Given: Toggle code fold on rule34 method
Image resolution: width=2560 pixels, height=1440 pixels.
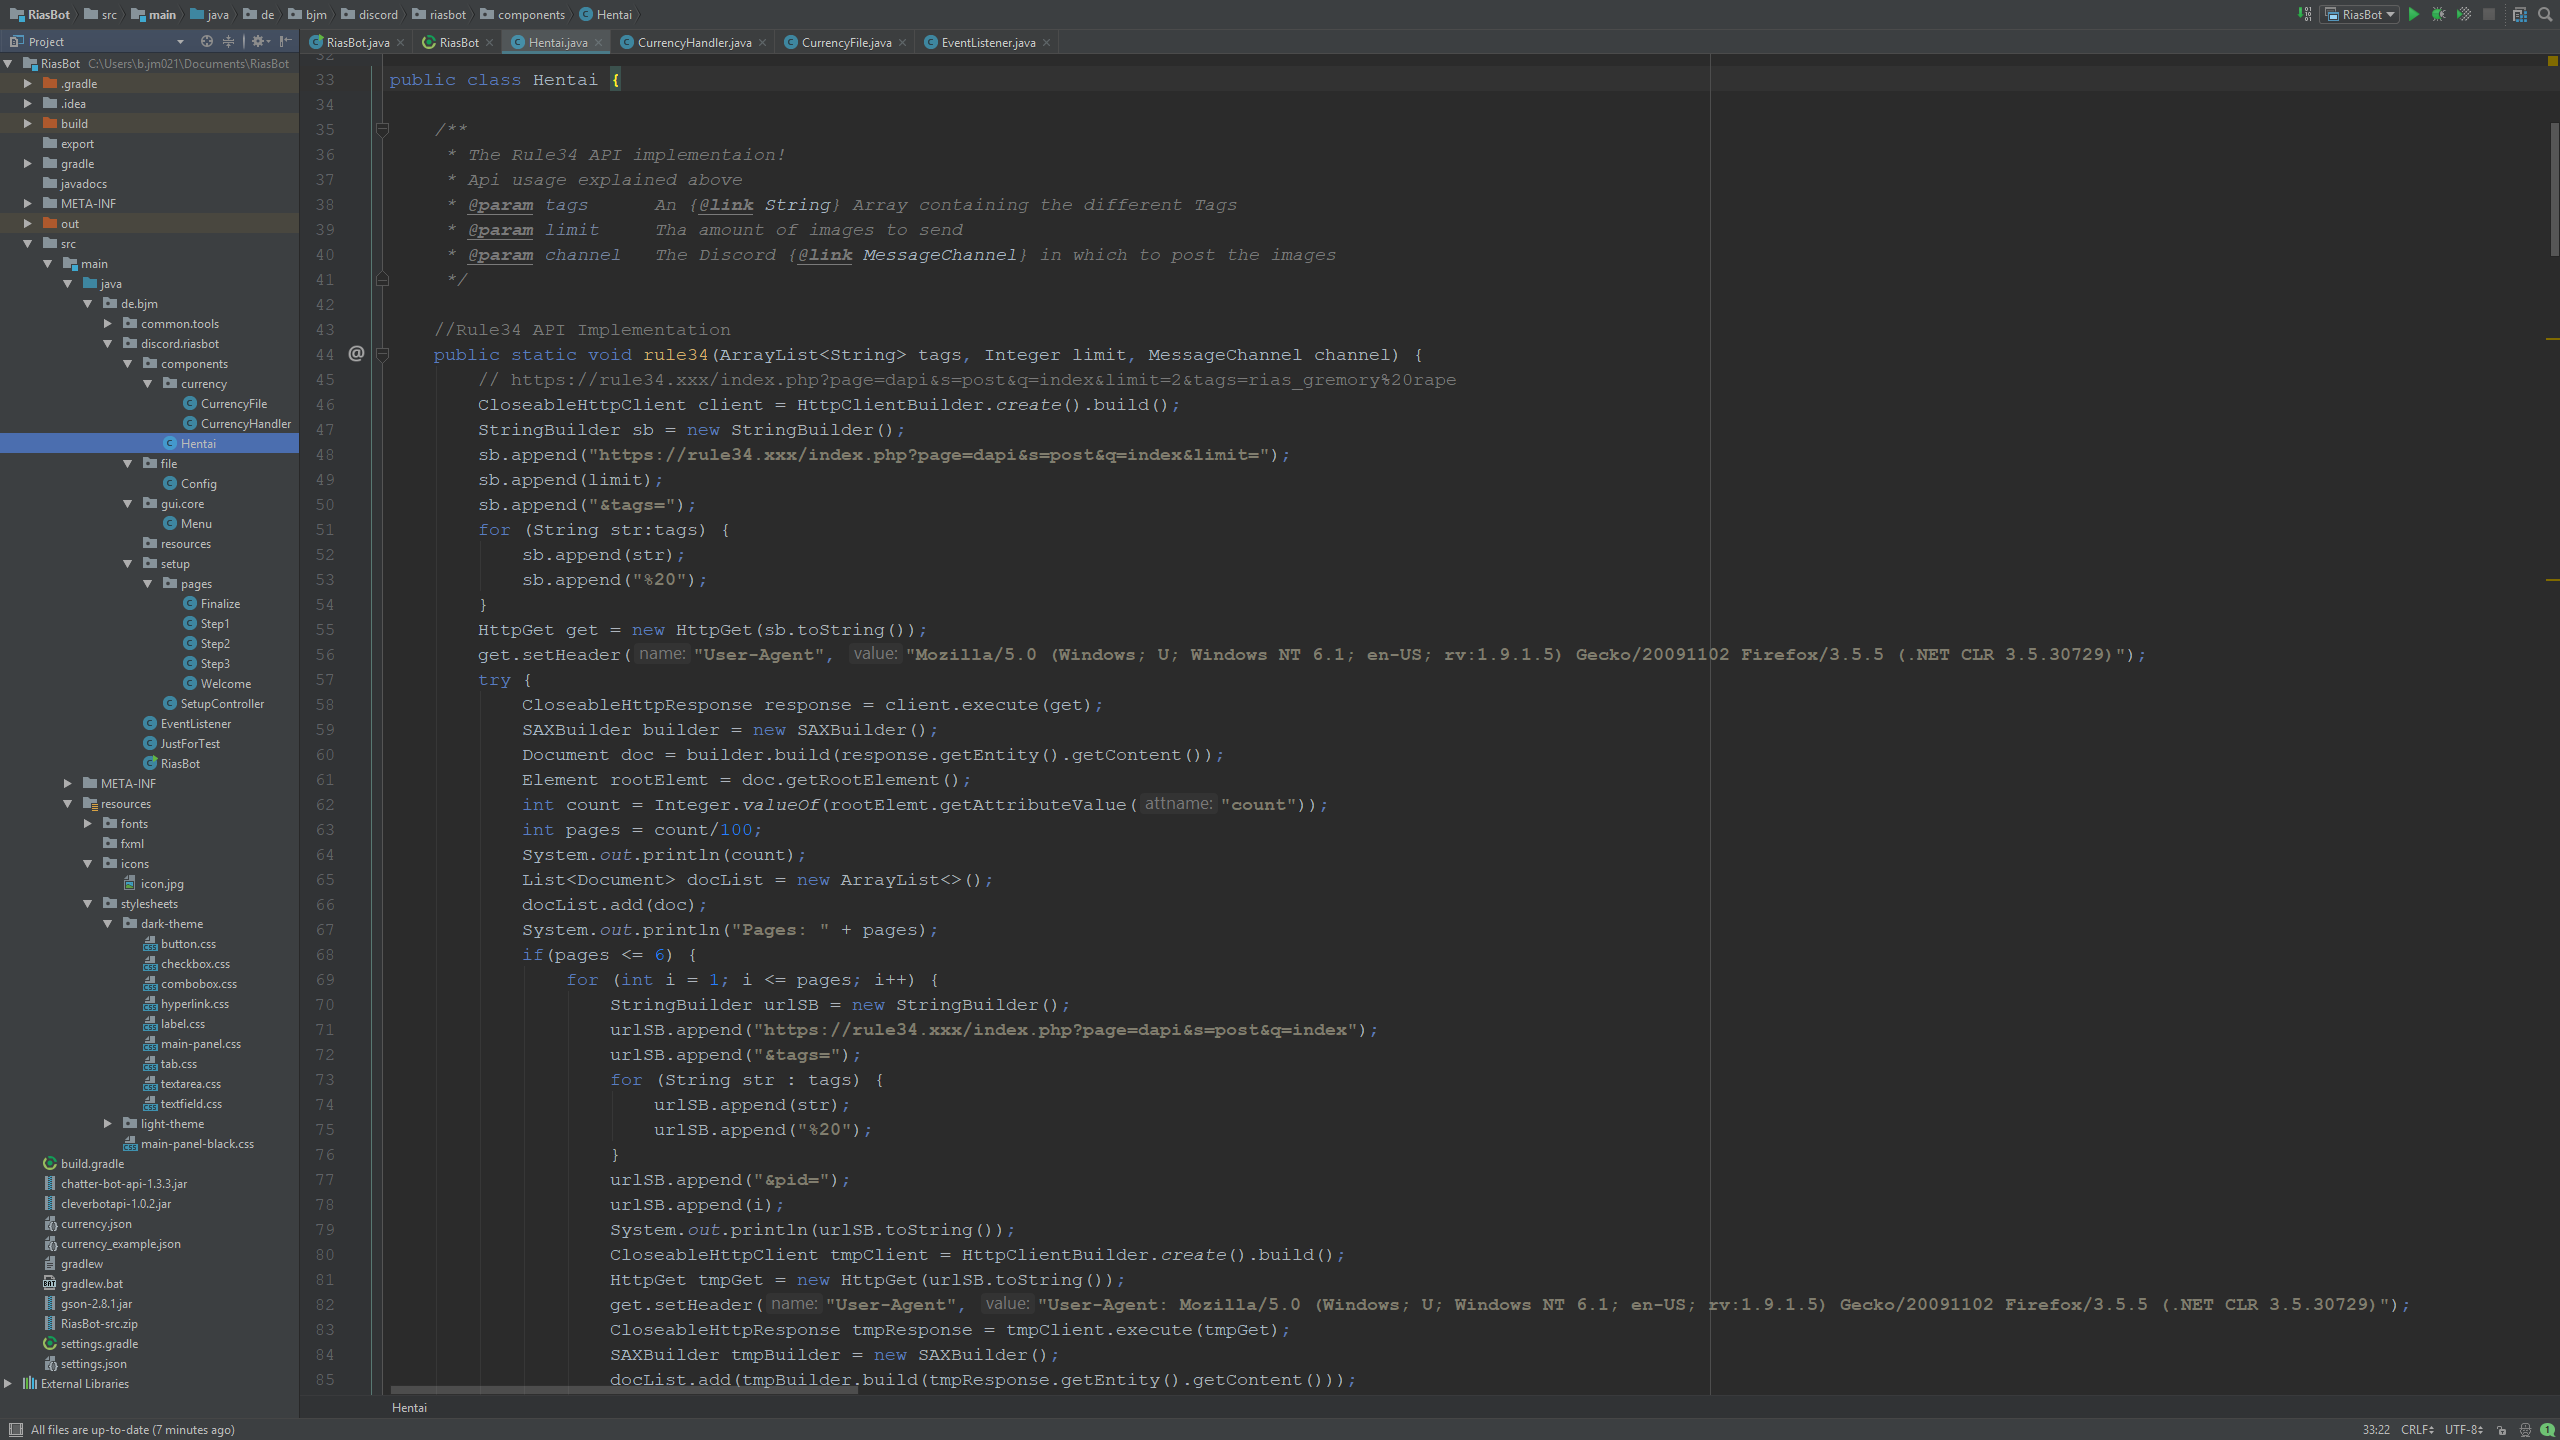Looking at the screenshot, I should tap(382, 354).
